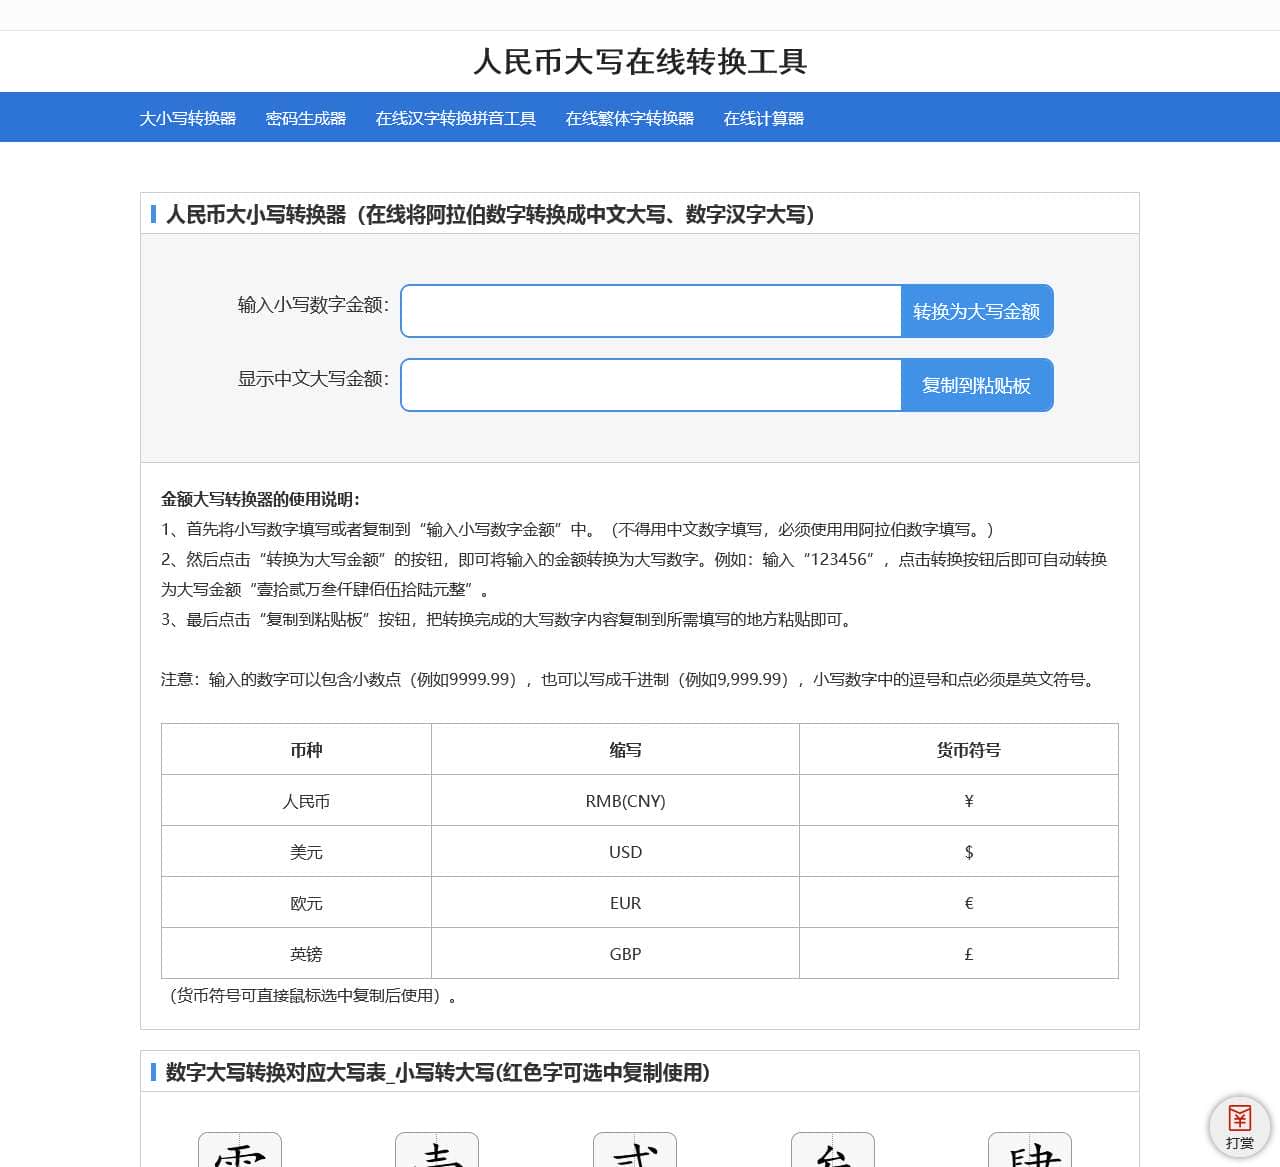
Task: Select 在线繁体字转换器 in the nav bar
Action: coord(630,118)
